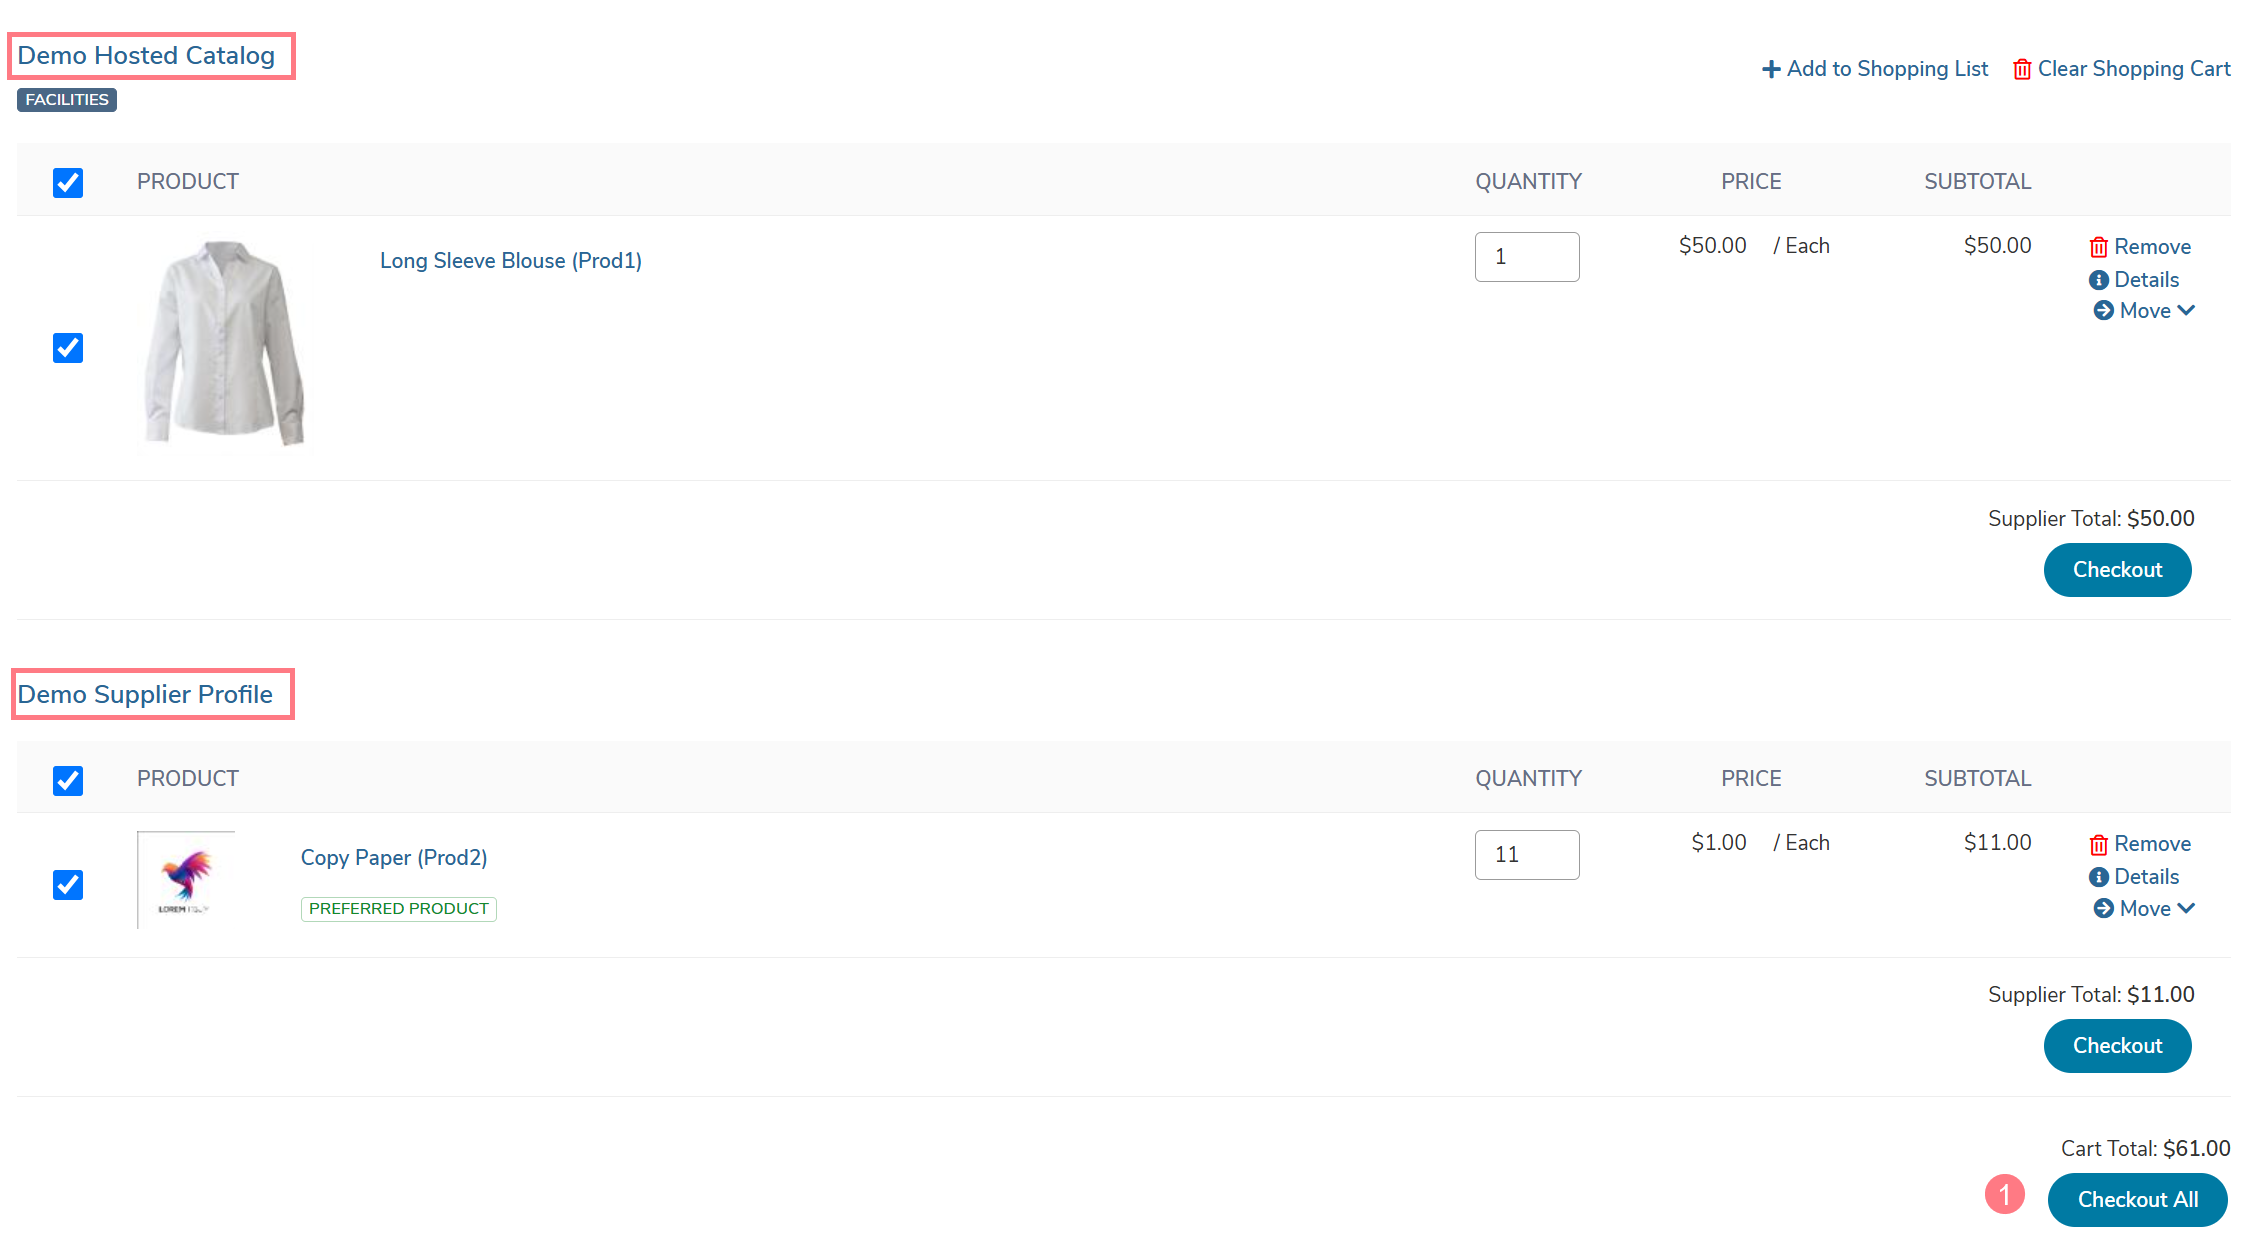Click the Move arrow icon for Long Sleeve Blouse
This screenshot has width=2250, height=1249.
(2104, 311)
